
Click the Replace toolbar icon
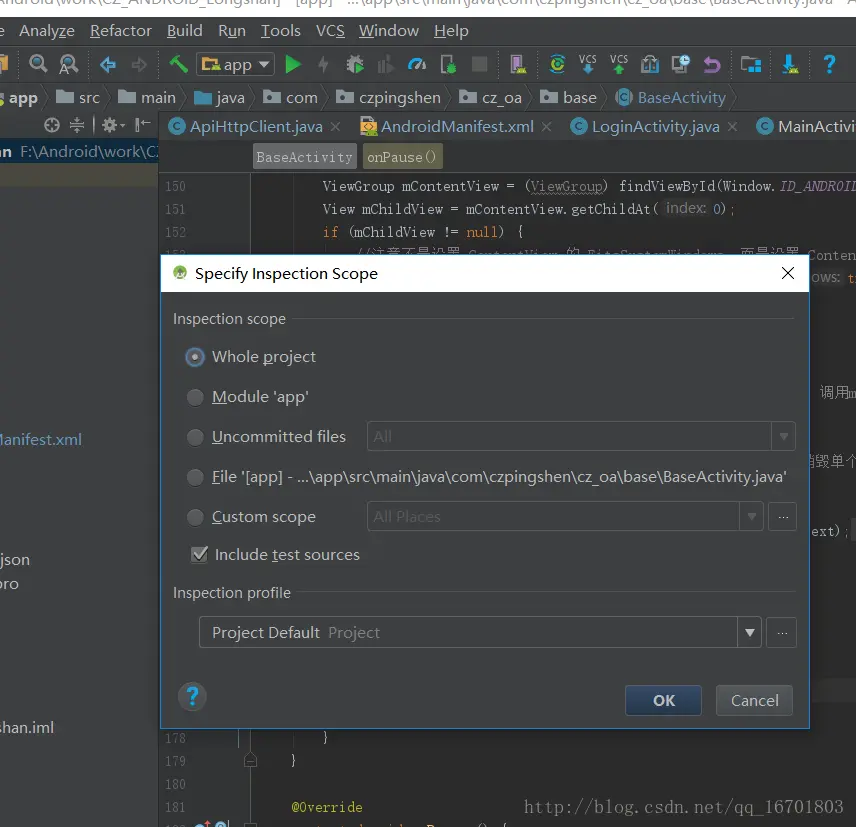point(68,64)
